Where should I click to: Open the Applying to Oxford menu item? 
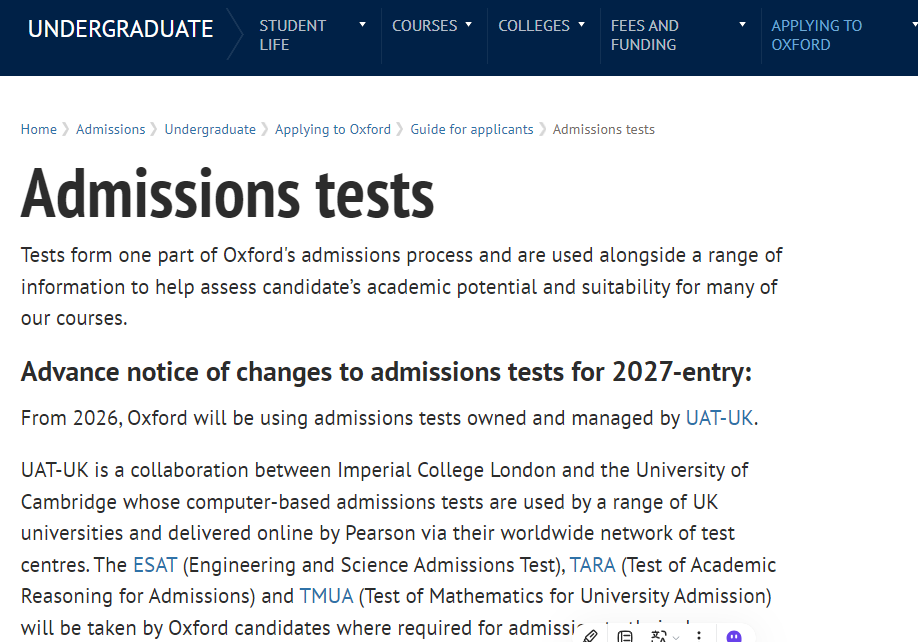click(816, 35)
